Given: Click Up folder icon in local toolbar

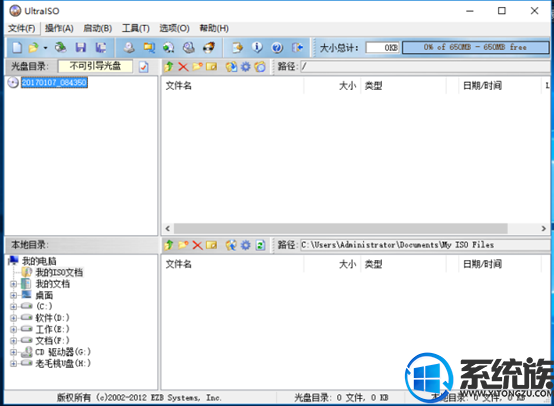Looking at the screenshot, I should [x=169, y=245].
